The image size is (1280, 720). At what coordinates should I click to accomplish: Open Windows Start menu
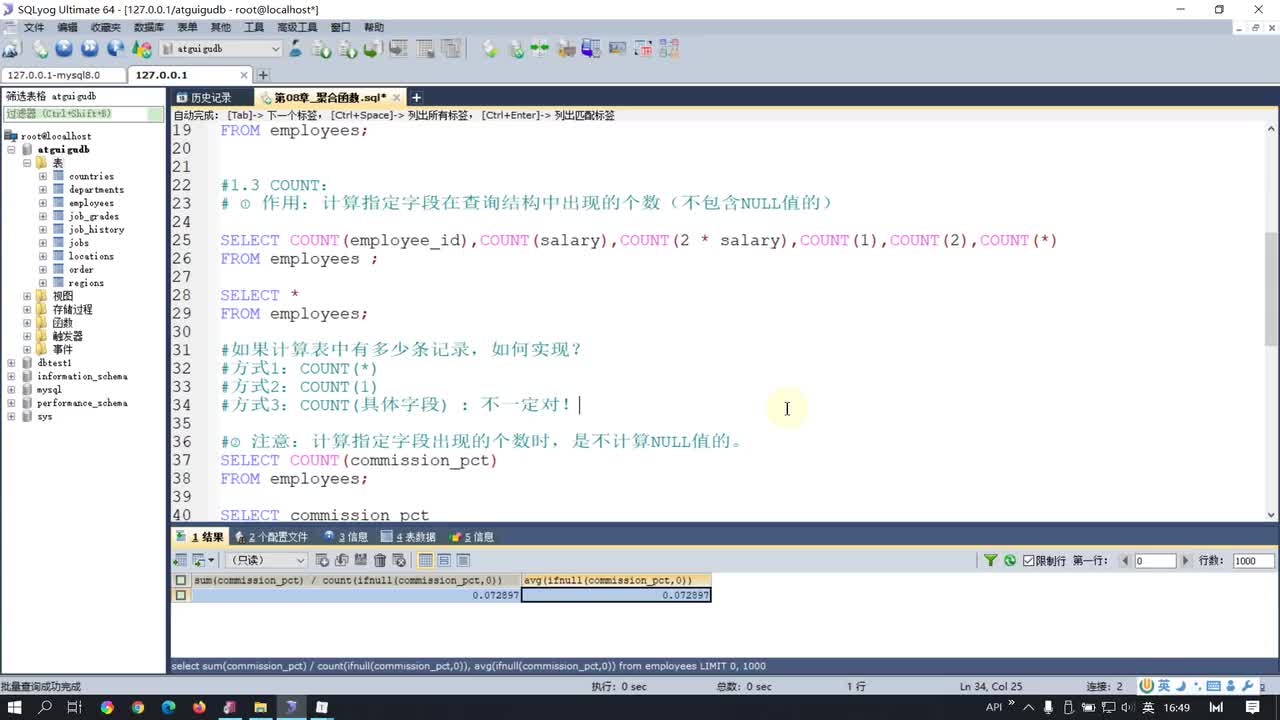pos(14,707)
